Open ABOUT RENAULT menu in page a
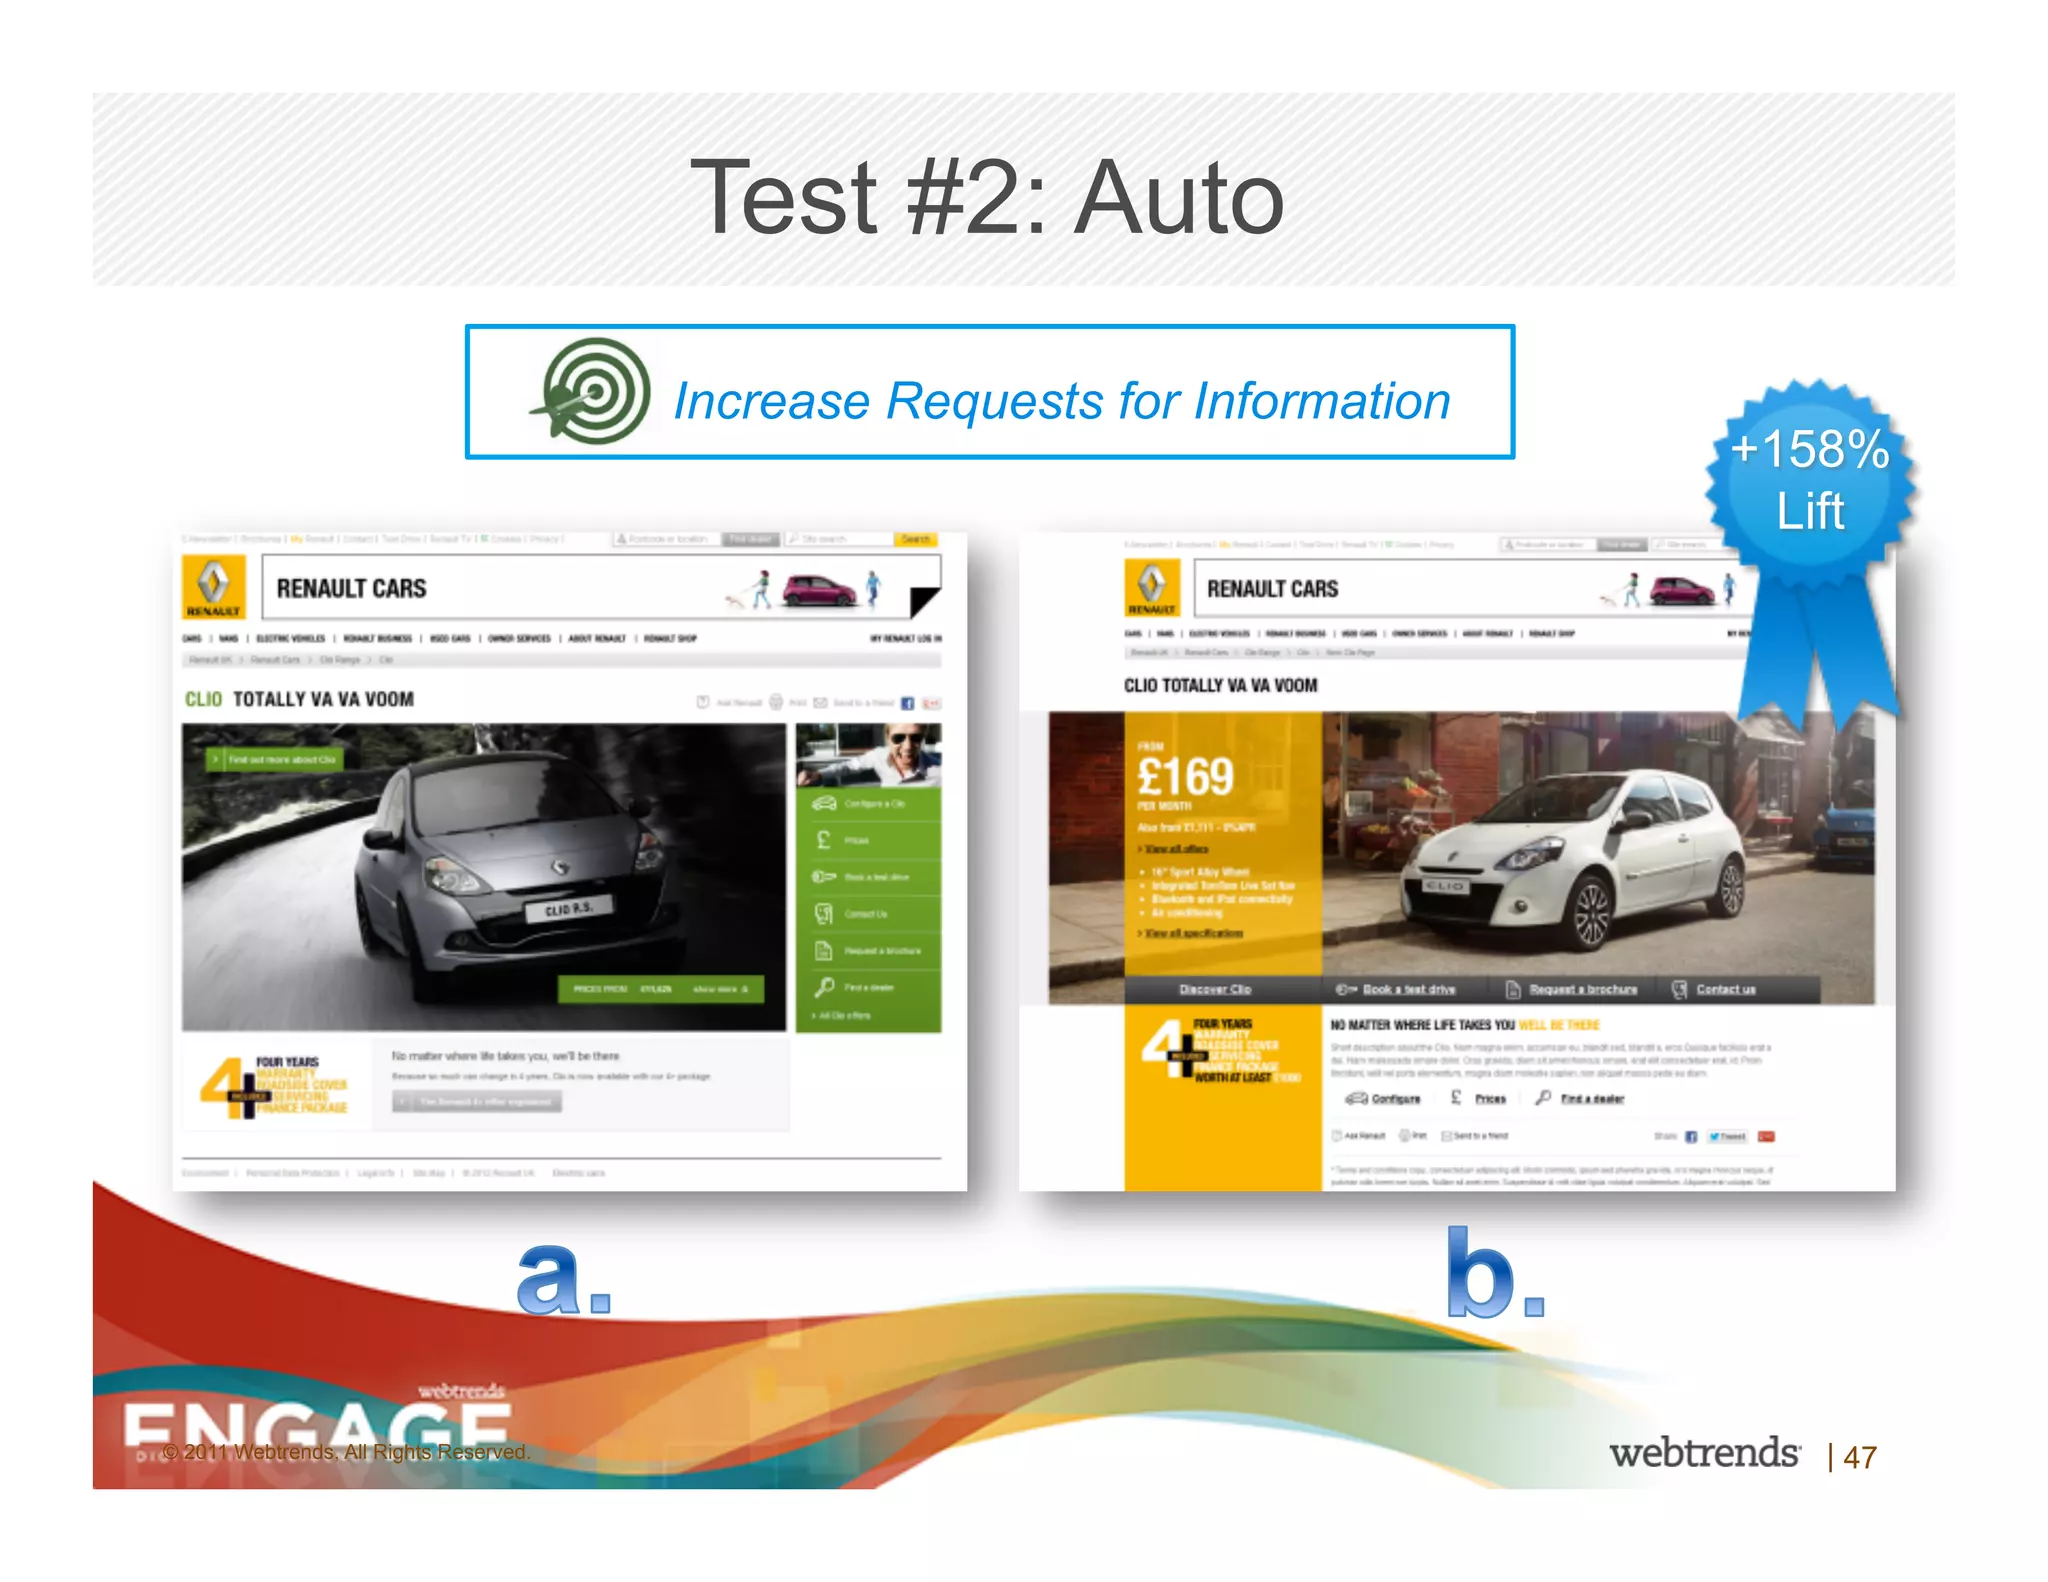 (x=597, y=638)
